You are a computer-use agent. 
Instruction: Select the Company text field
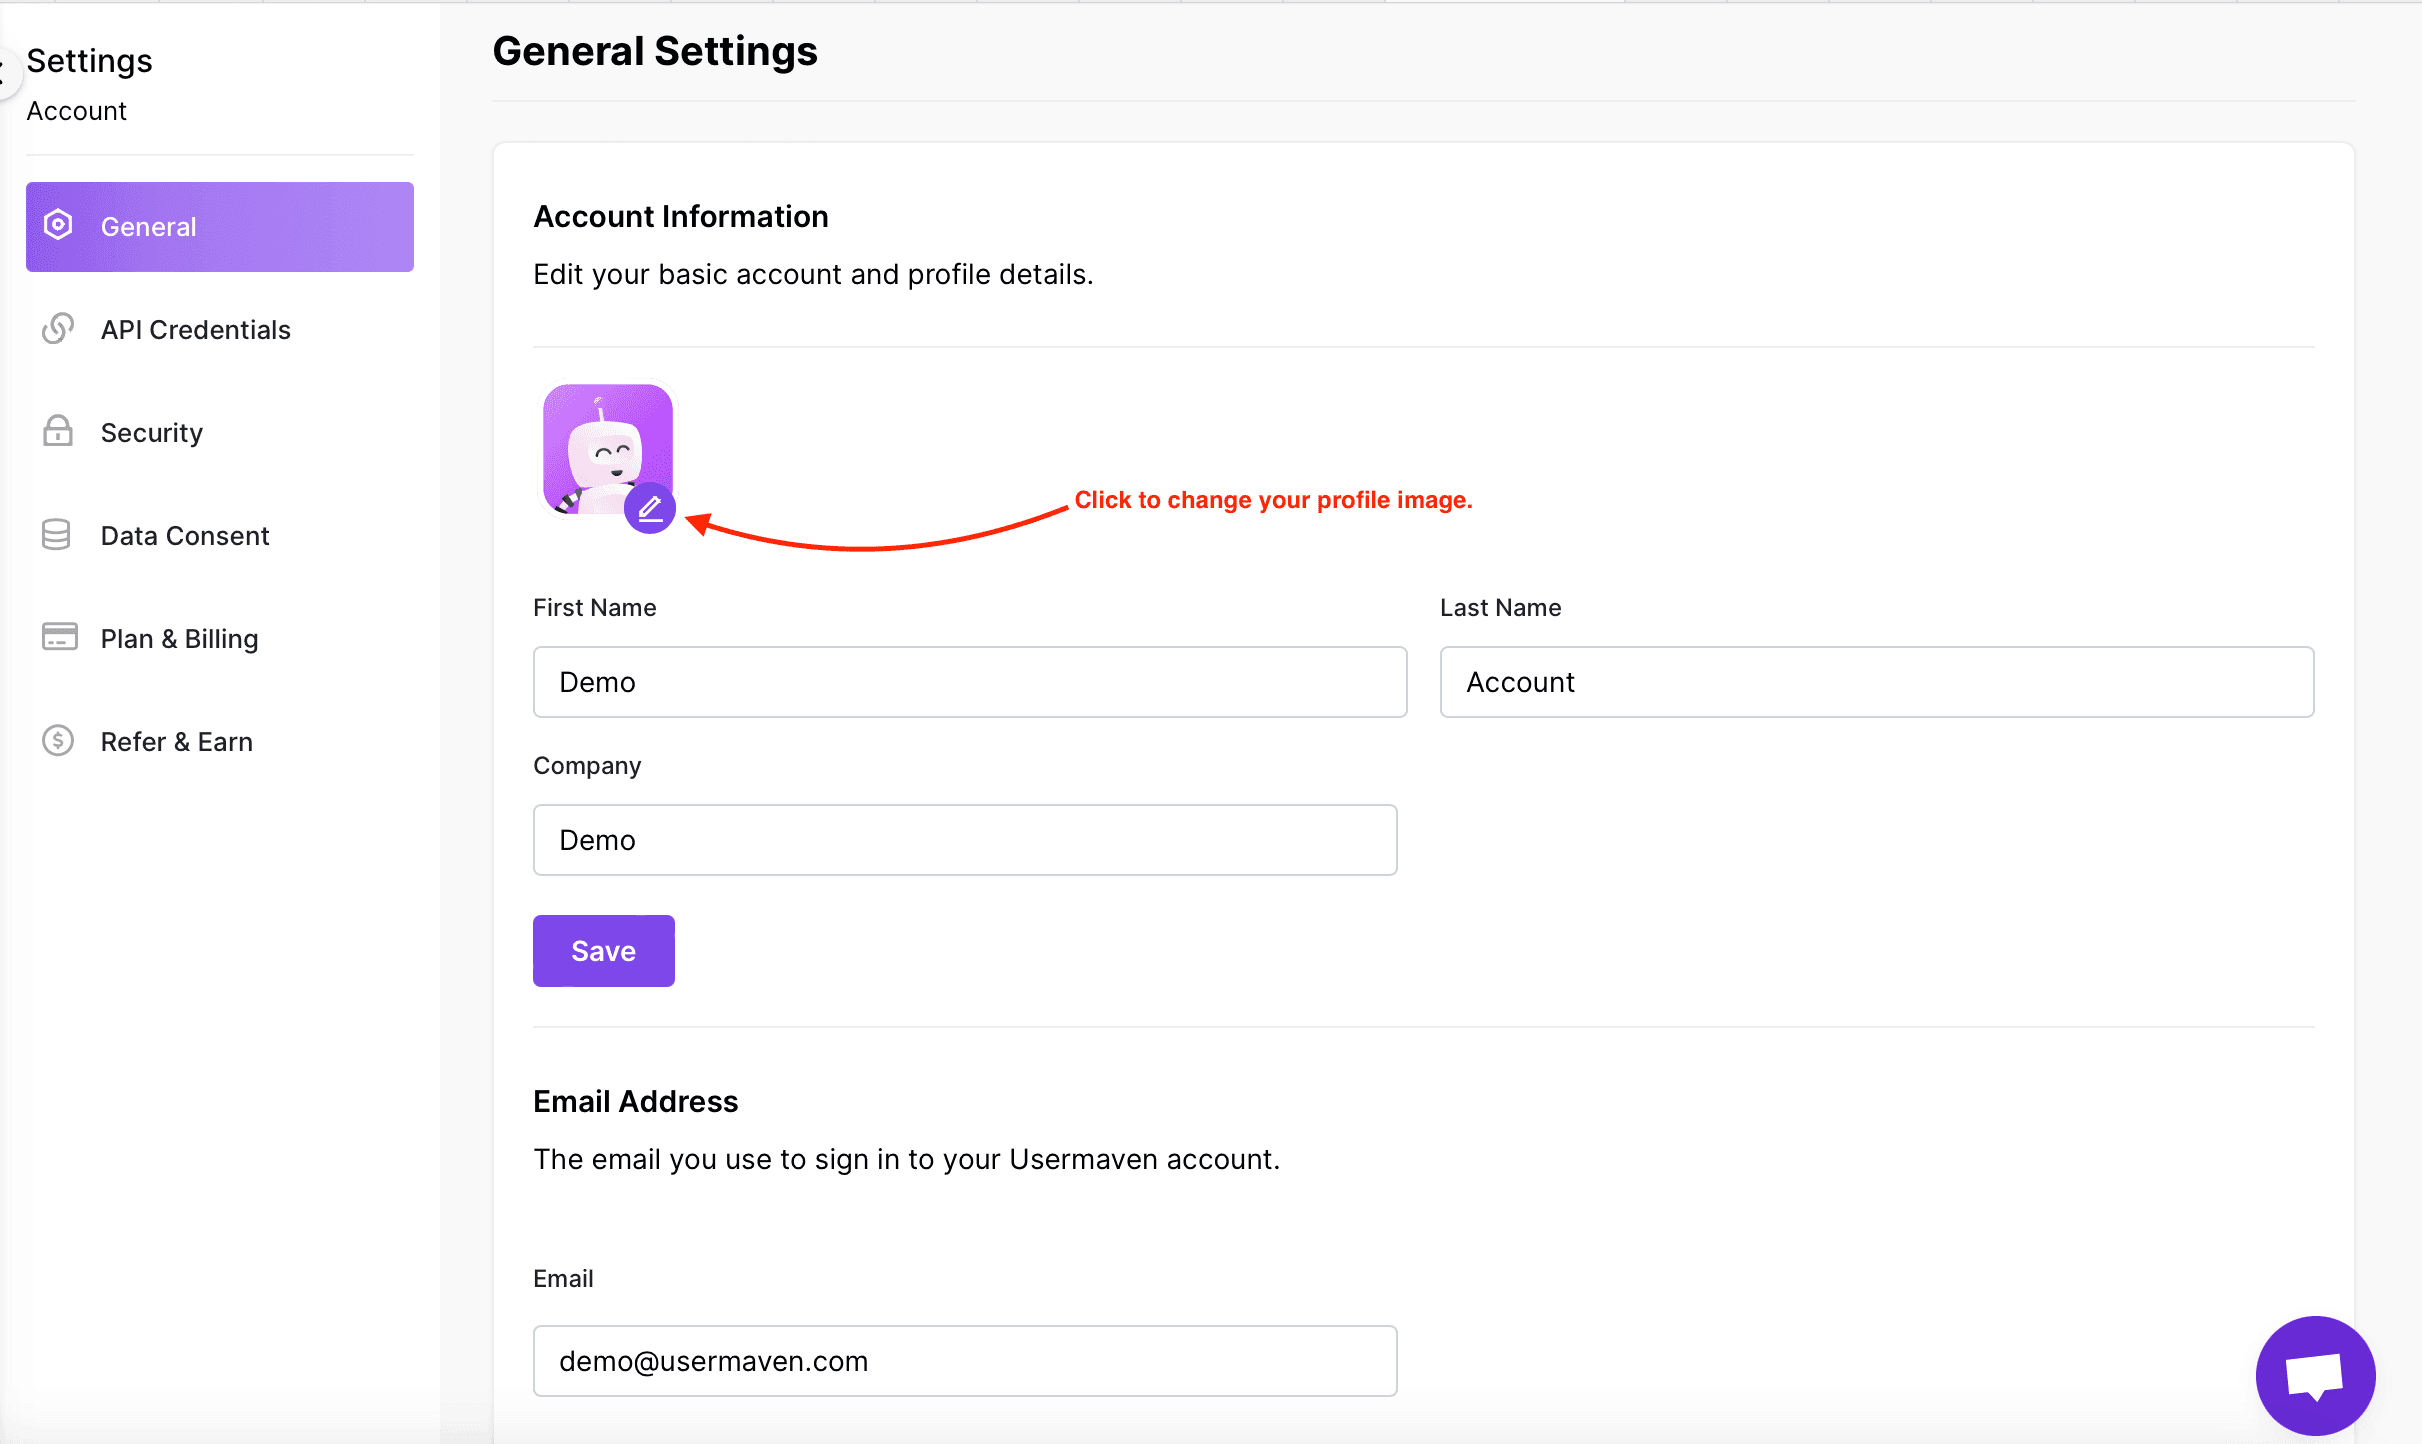point(964,840)
